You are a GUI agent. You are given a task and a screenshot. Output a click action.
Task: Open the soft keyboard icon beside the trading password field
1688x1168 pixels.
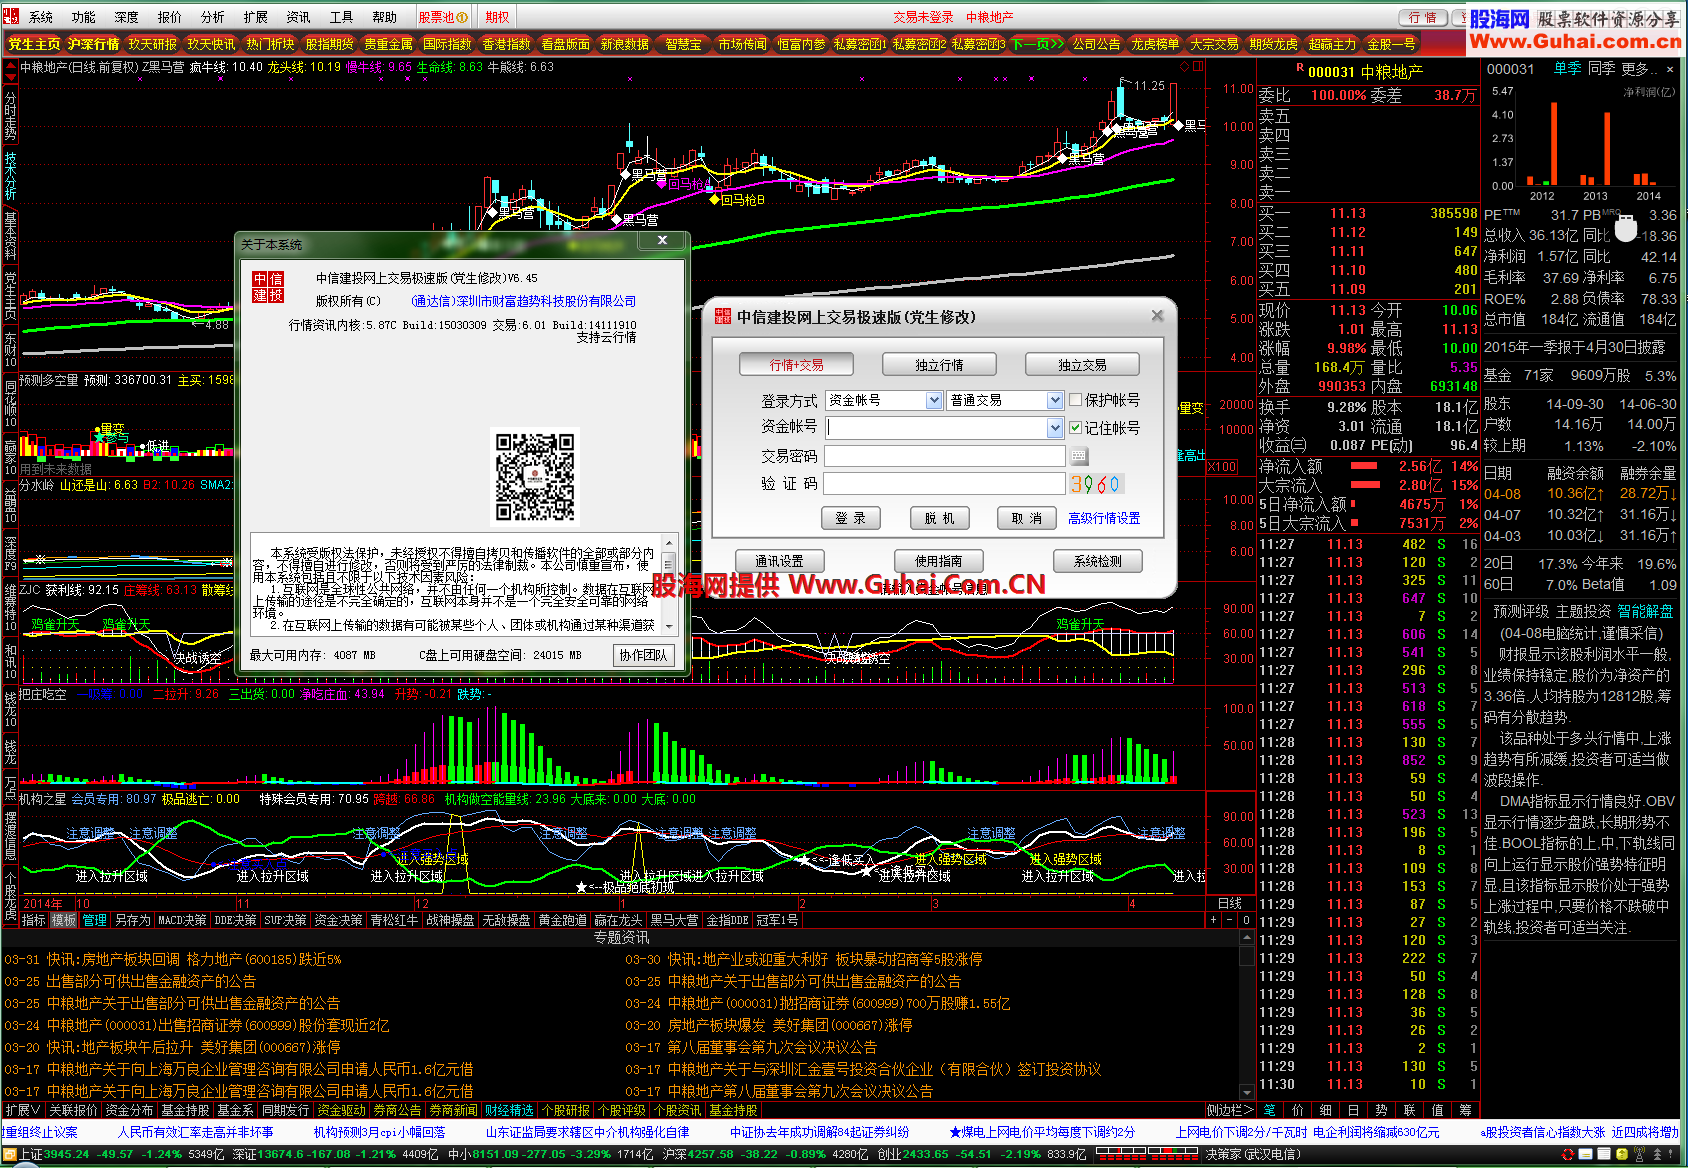[x=1078, y=456]
